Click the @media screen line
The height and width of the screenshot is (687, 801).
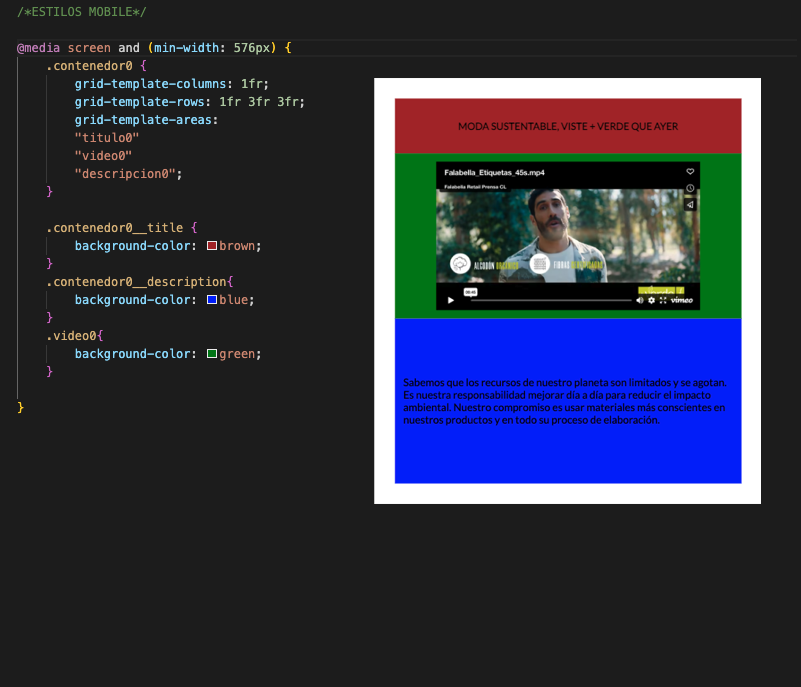pyautogui.click(x=154, y=48)
